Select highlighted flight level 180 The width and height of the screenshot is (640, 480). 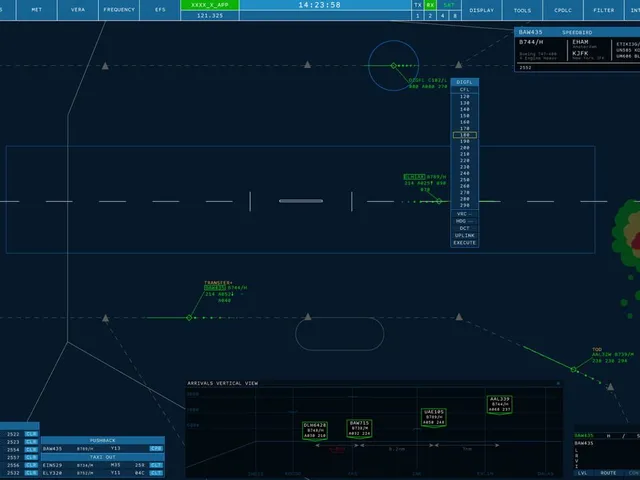point(464,135)
